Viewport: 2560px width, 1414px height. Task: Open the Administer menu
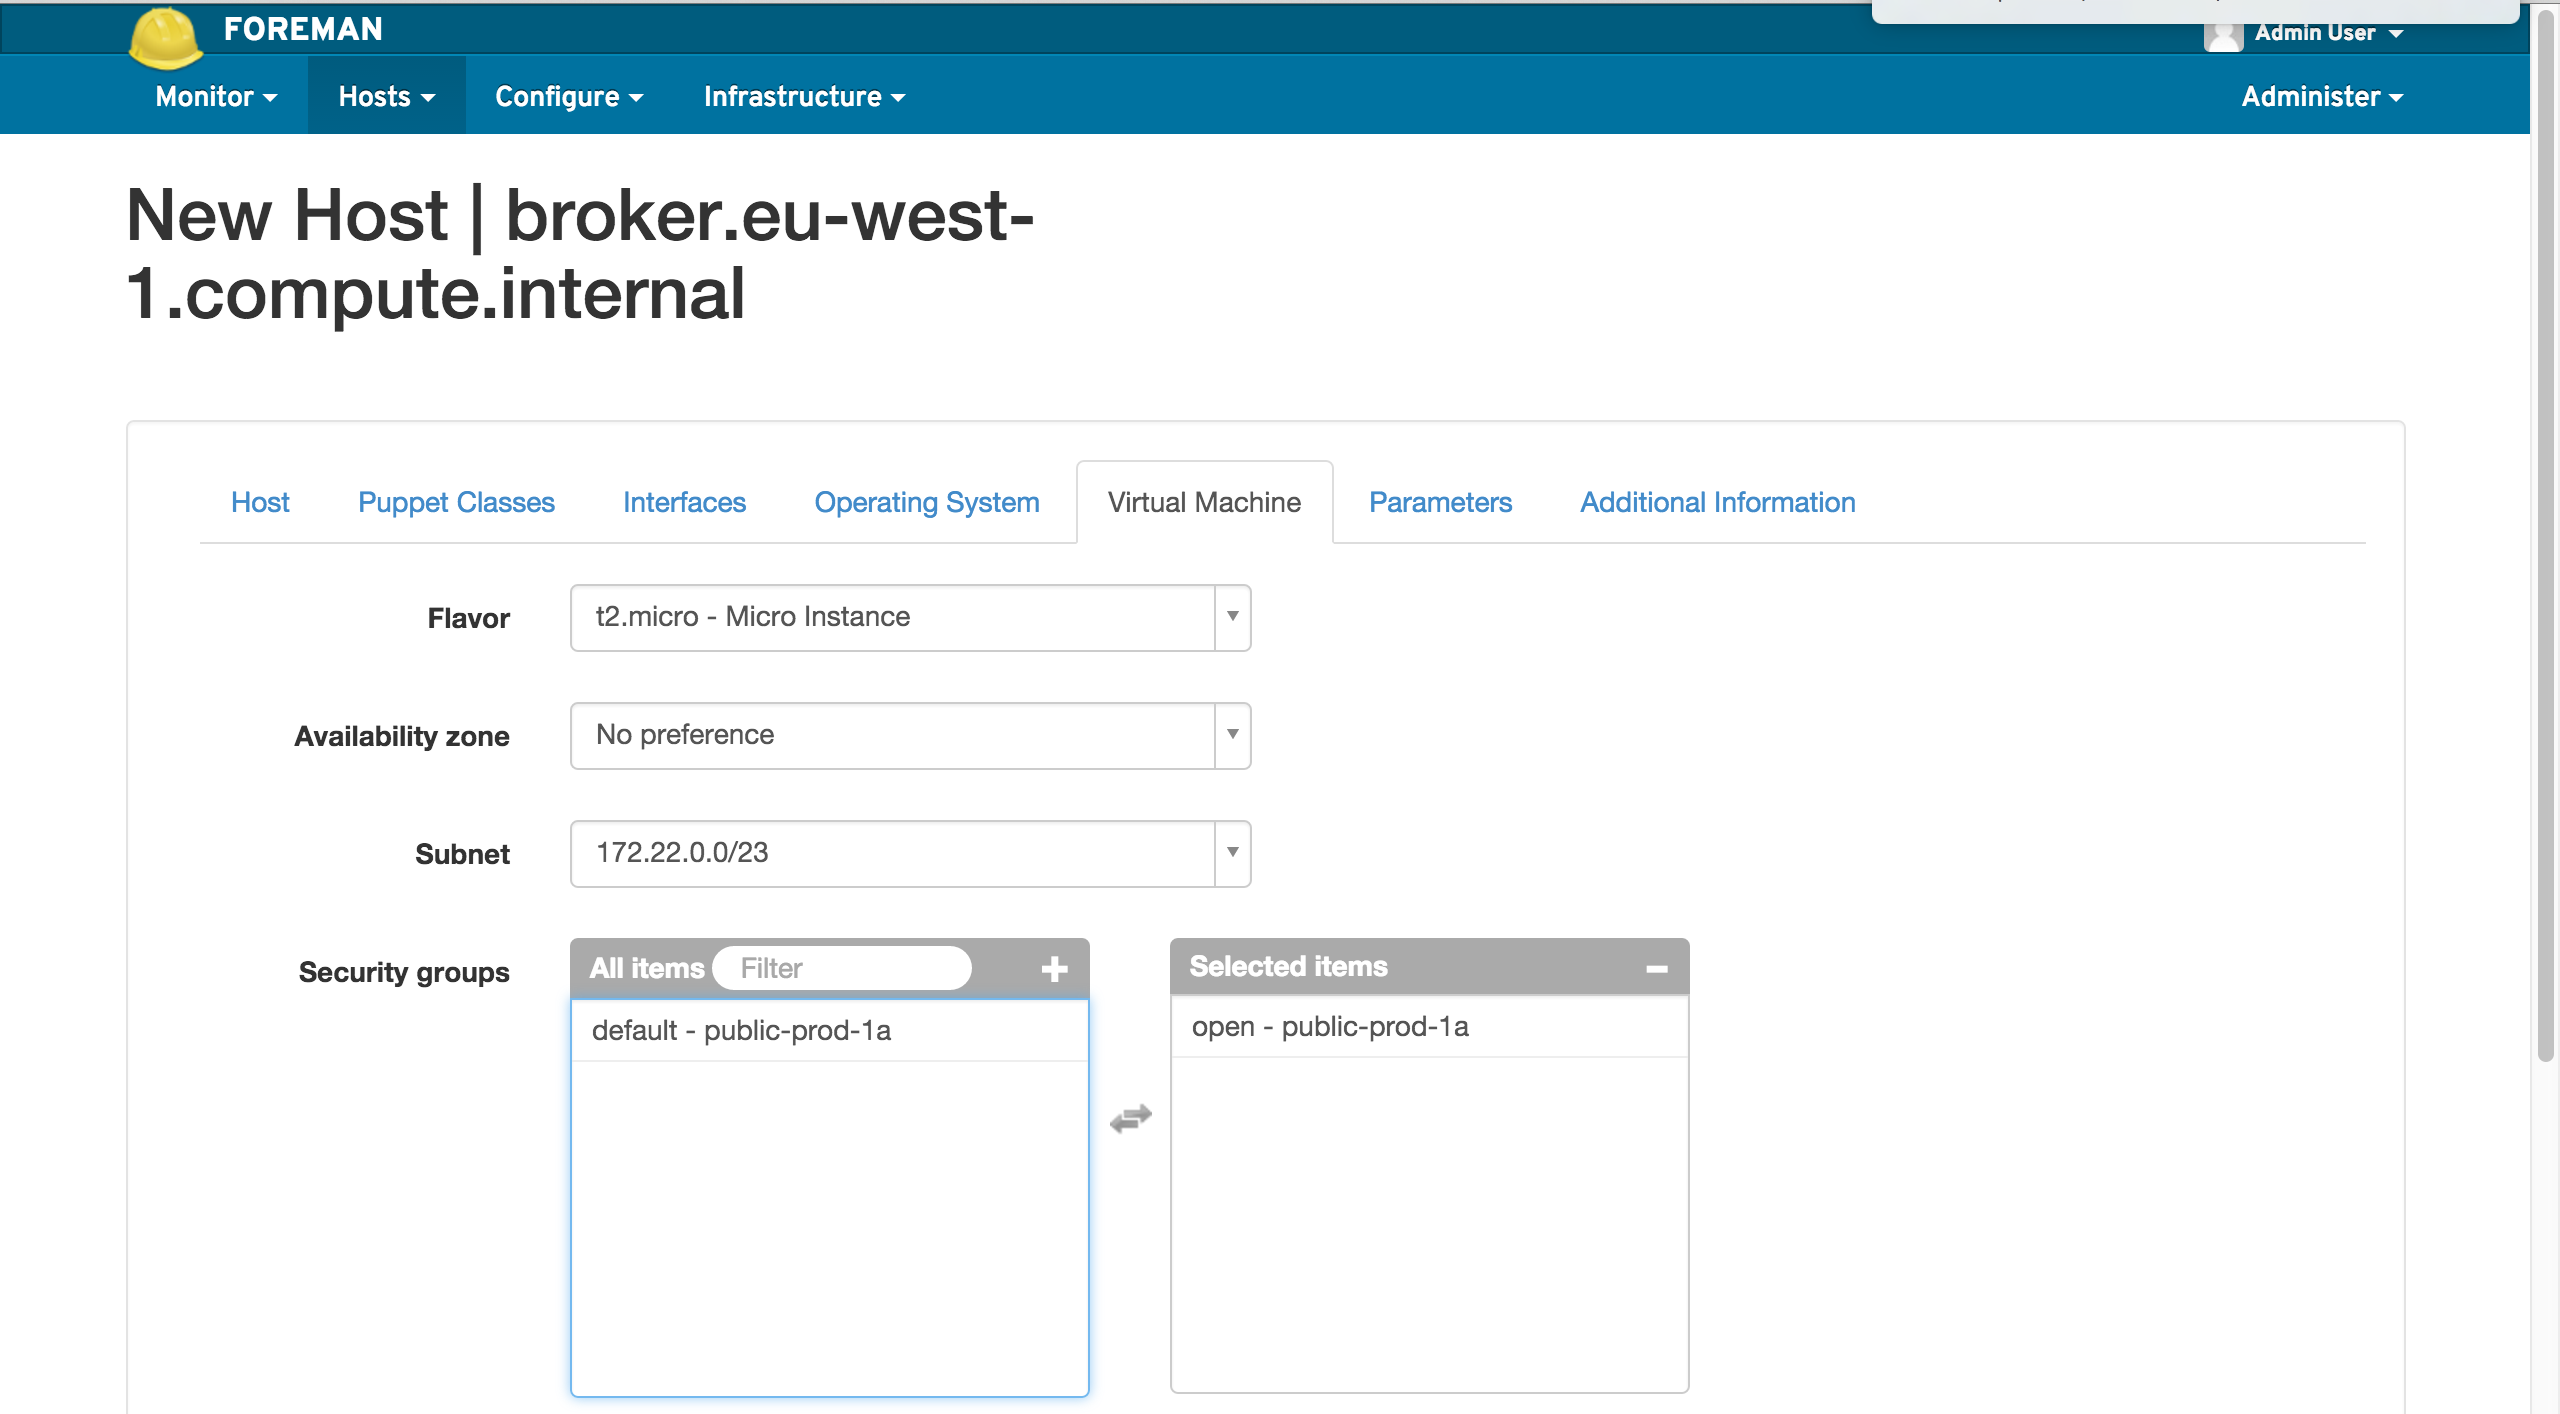2325,96
